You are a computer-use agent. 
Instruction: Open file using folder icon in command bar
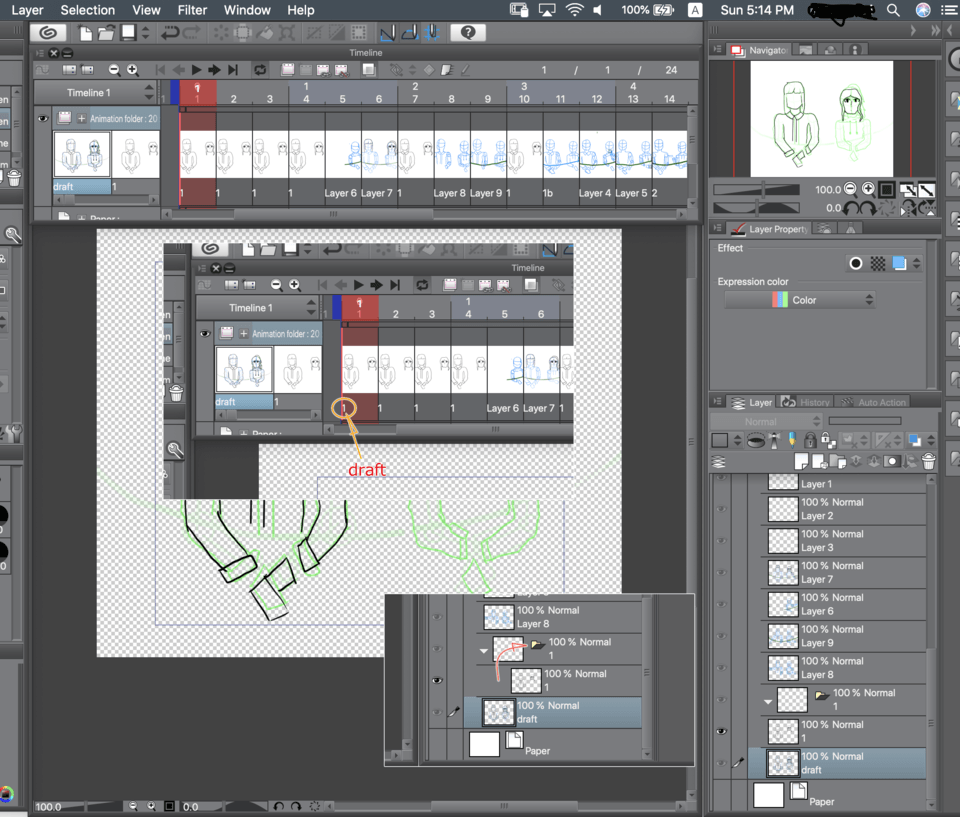(107, 32)
